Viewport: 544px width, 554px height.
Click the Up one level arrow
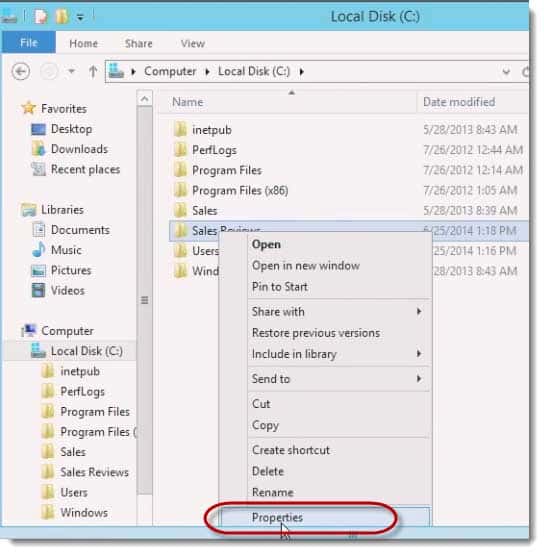tap(93, 72)
